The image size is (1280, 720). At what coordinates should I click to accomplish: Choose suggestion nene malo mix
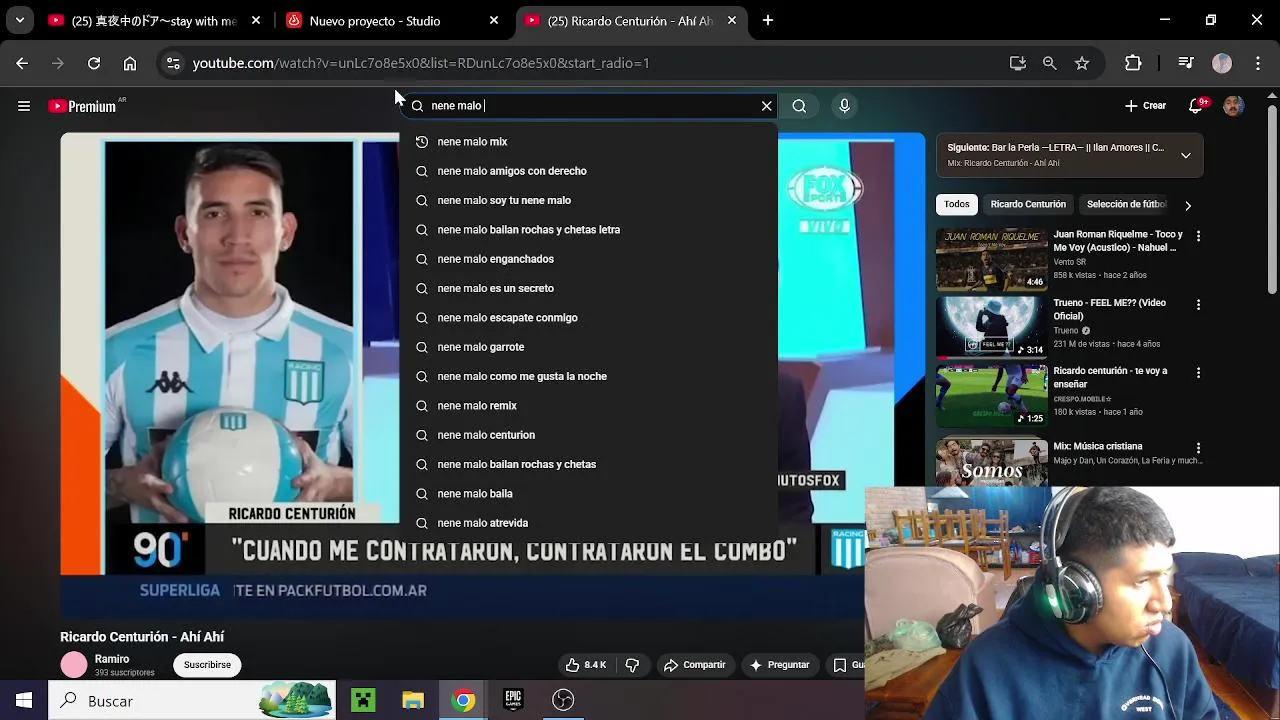tap(588, 142)
